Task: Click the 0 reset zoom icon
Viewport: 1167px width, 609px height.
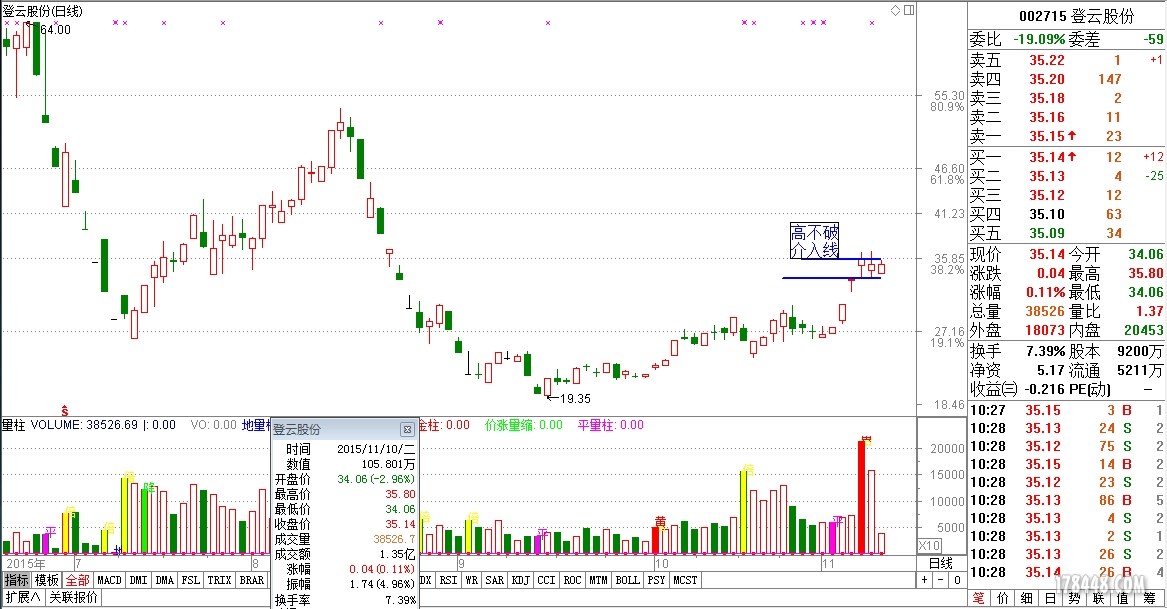Action: pos(958,579)
